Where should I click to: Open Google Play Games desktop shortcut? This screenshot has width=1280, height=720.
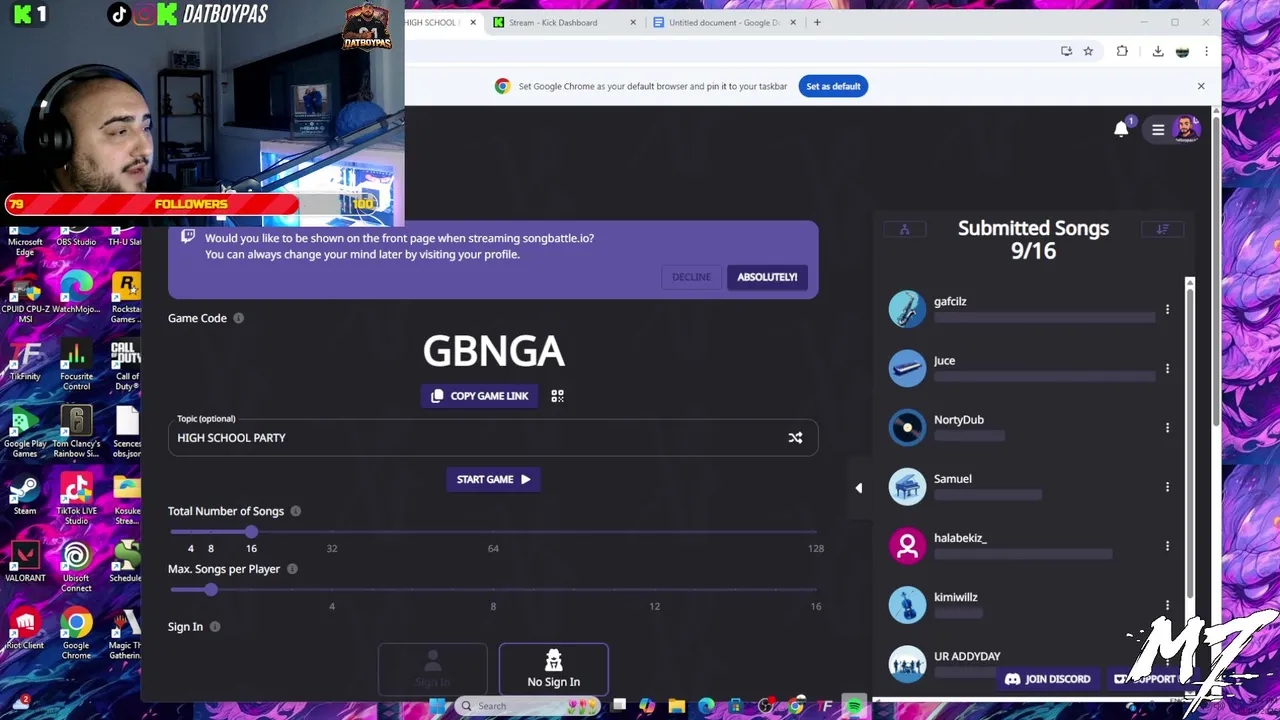click(25, 432)
